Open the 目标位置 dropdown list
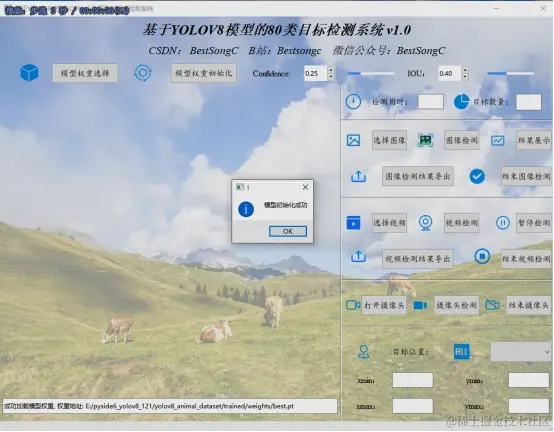The image size is (554, 432). (521, 352)
